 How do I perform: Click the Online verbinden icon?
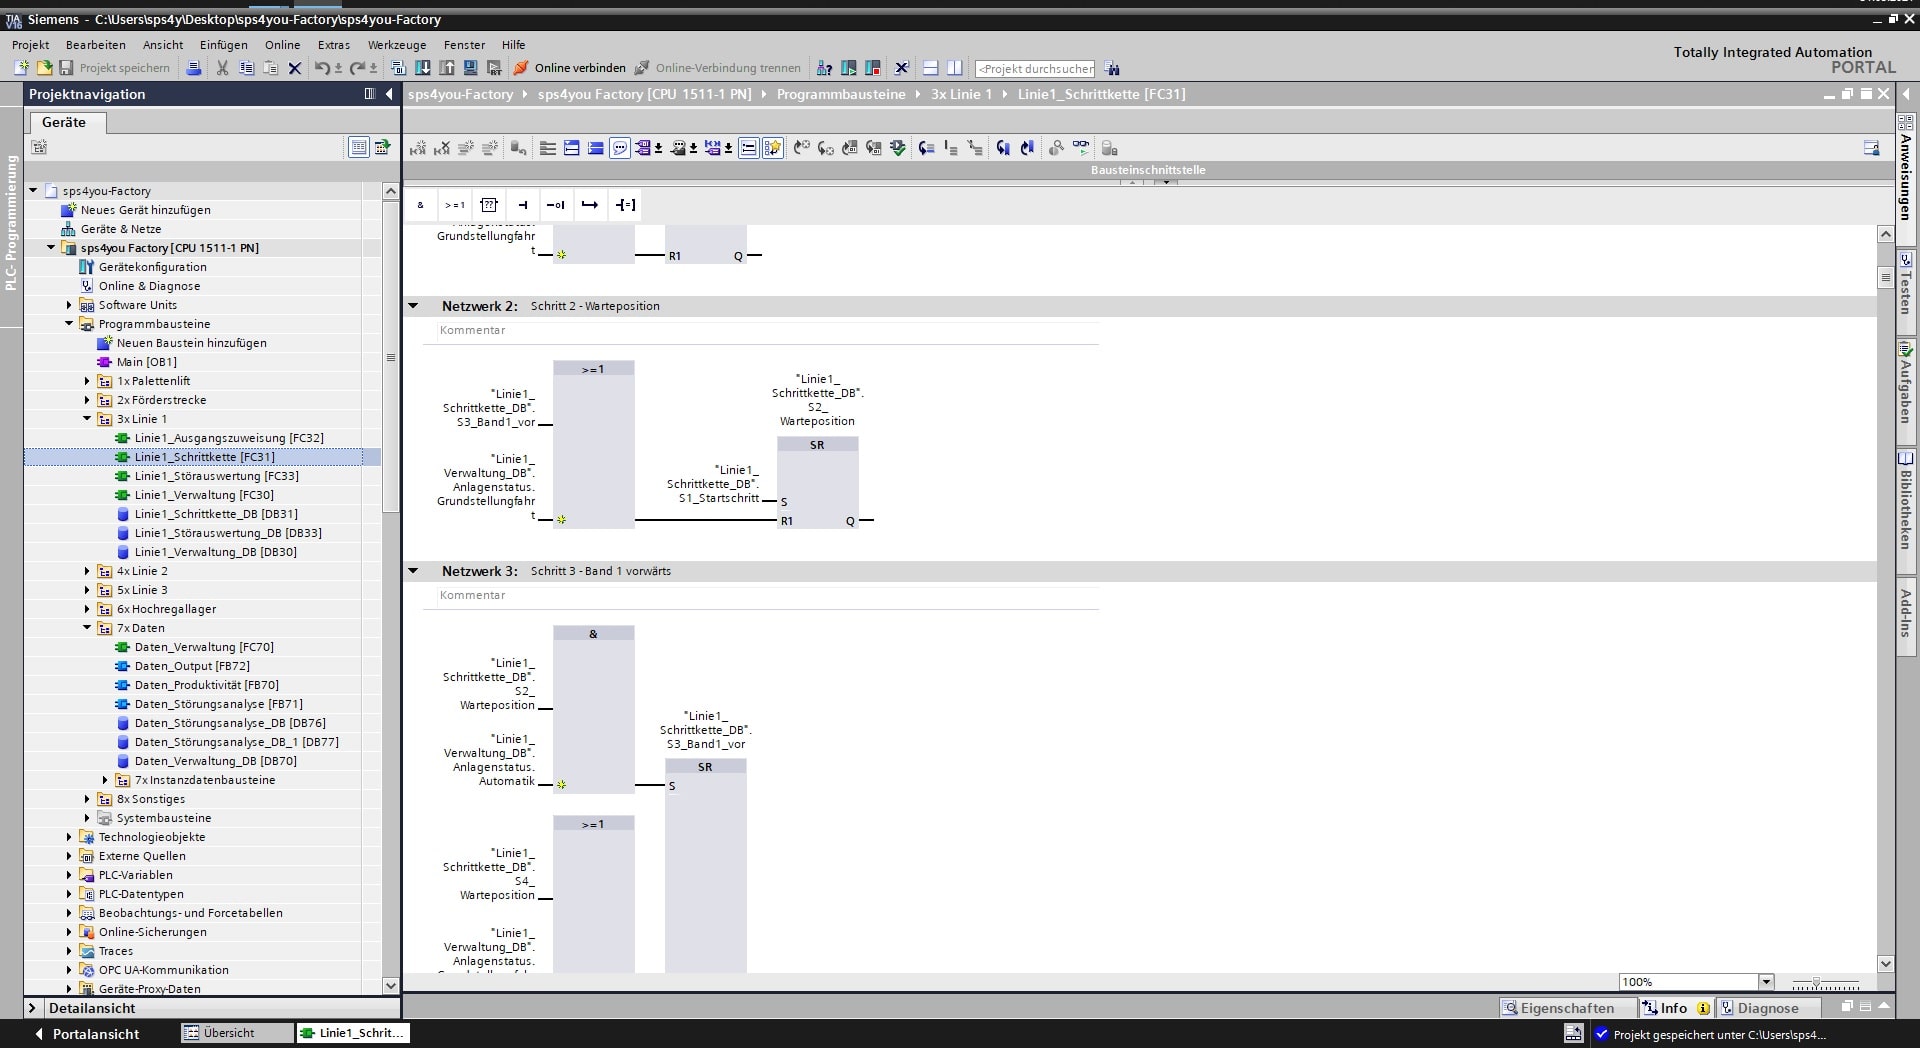click(x=521, y=68)
